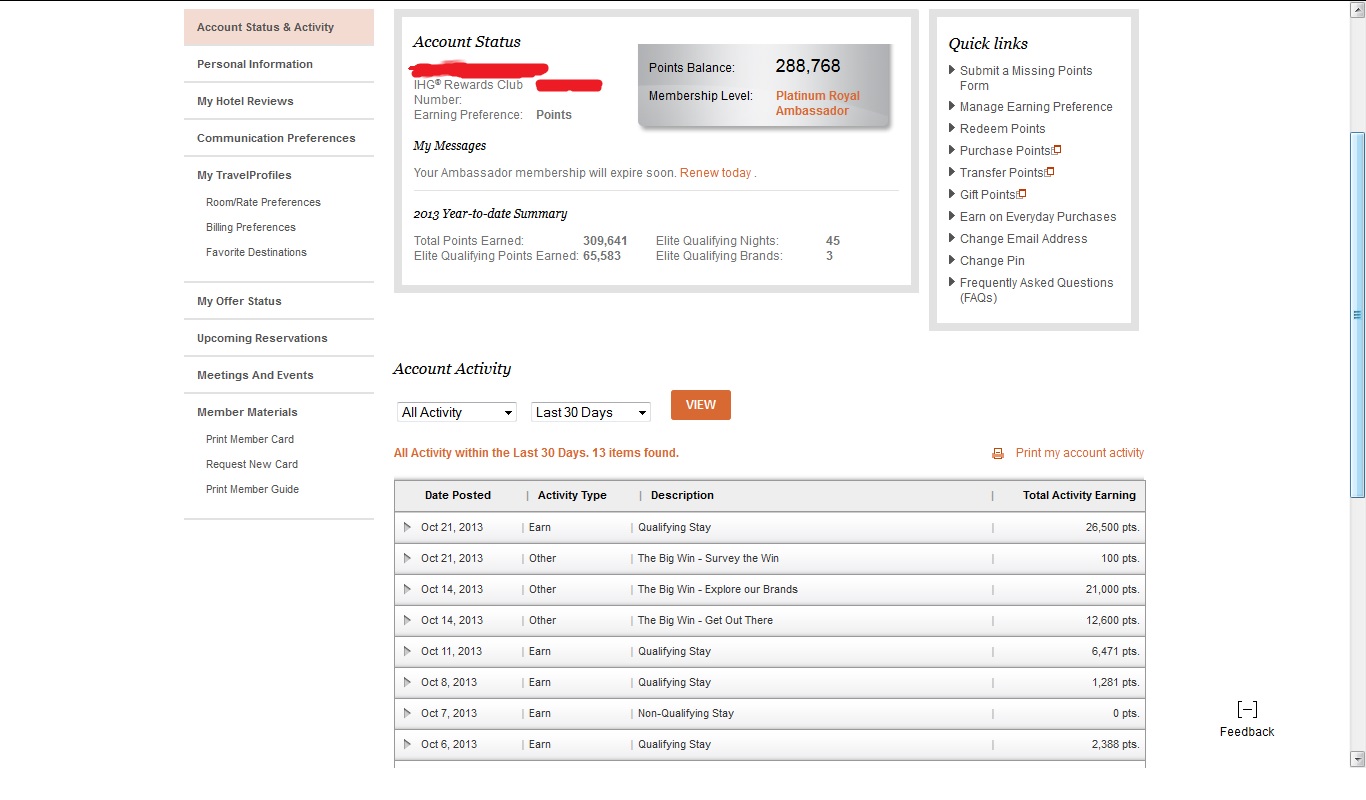Click the external link icon next to Transfer Points

click(x=1050, y=172)
